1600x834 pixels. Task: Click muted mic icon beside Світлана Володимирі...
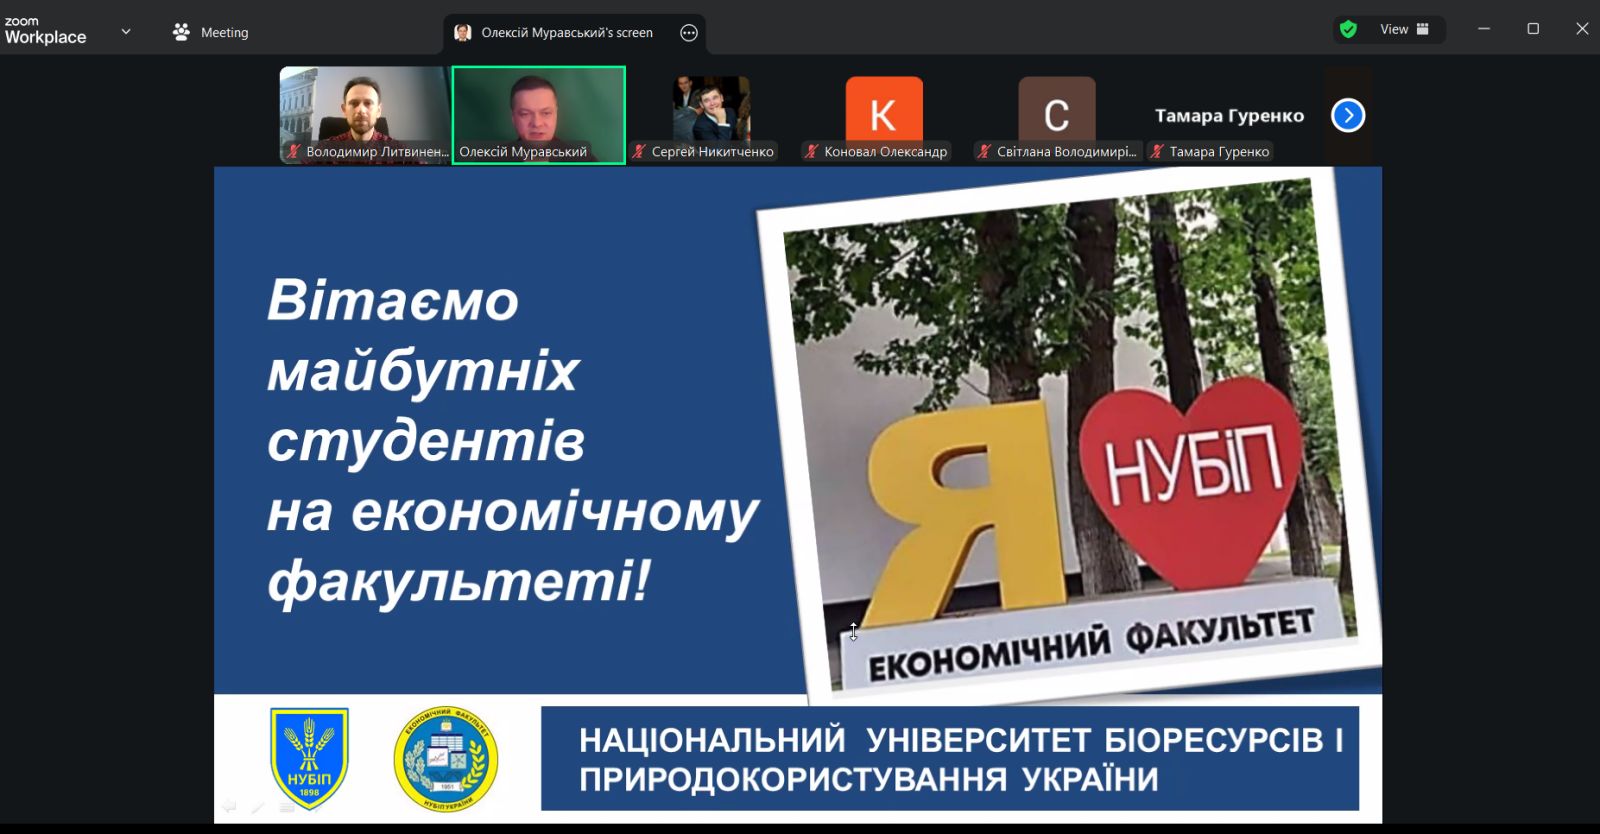(985, 152)
